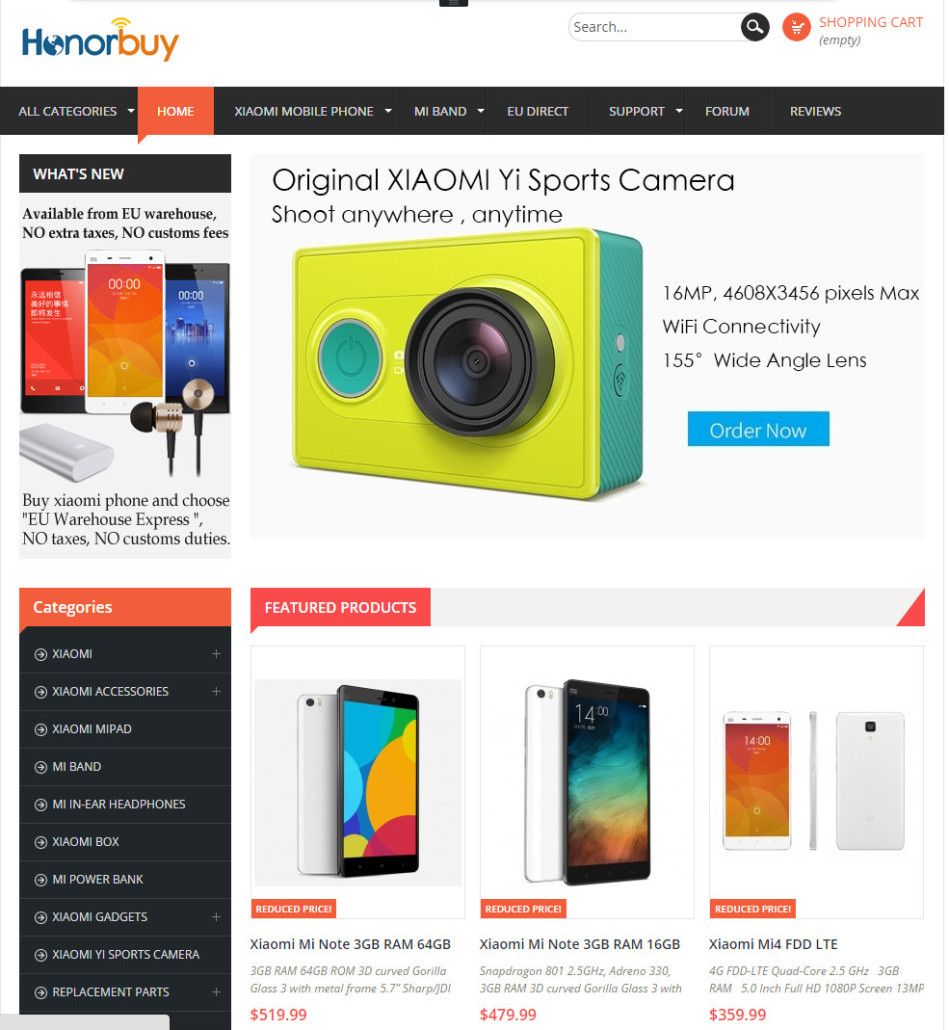949x1030 pixels.
Task: Go to the FORUM menu item
Action: tap(727, 111)
